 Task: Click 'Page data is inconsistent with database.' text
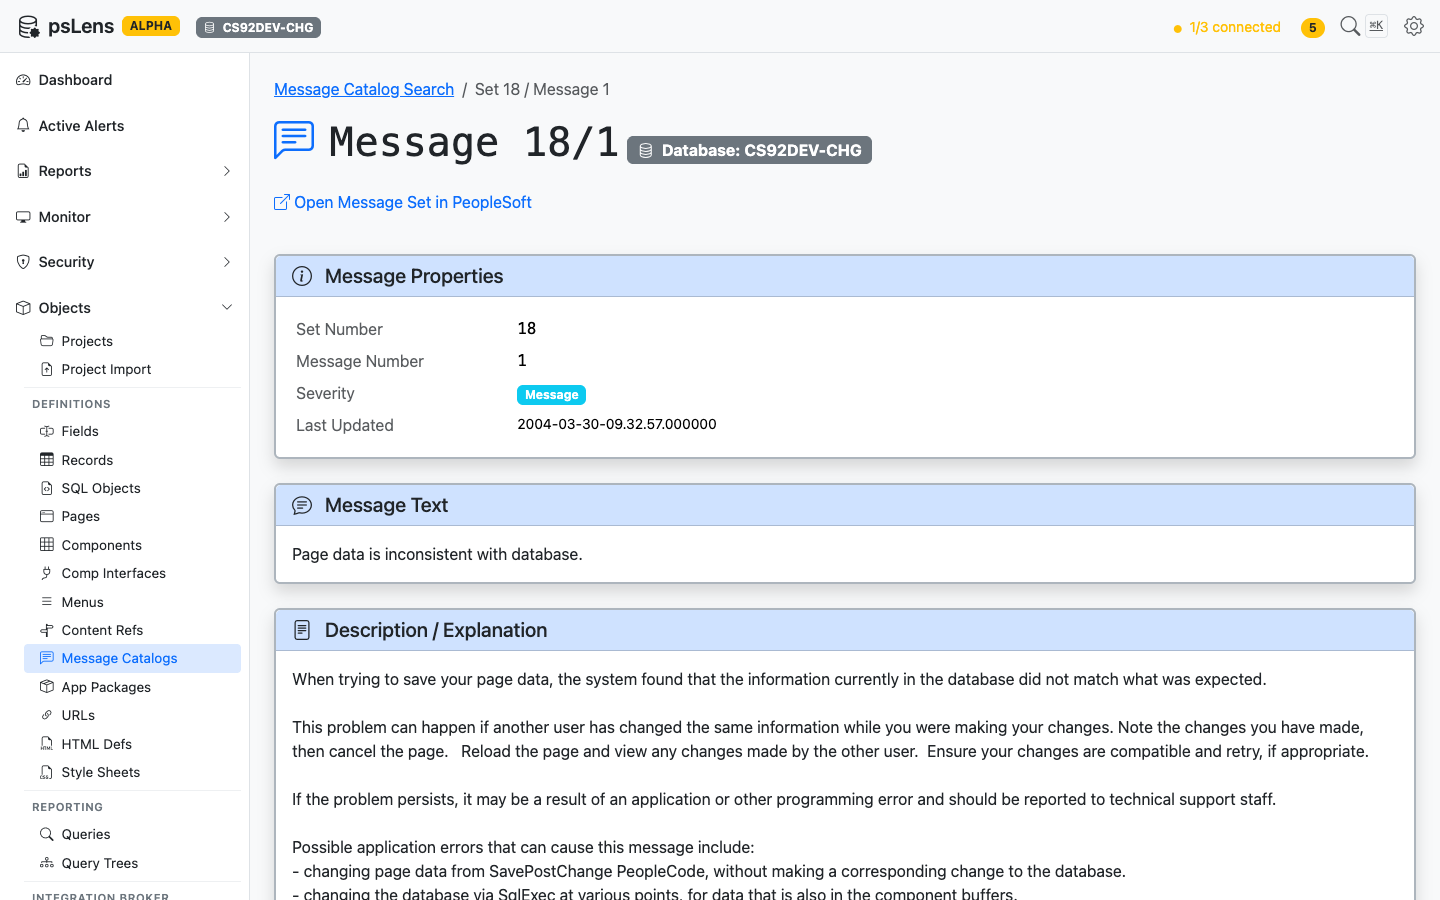click(437, 554)
